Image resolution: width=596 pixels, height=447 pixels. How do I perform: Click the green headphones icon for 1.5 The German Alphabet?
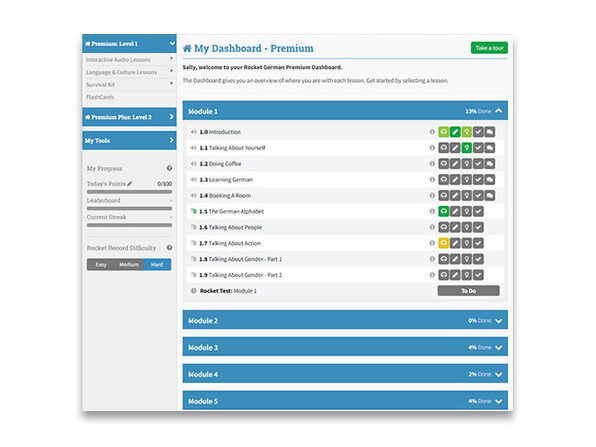pyautogui.click(x=444, y=211)
